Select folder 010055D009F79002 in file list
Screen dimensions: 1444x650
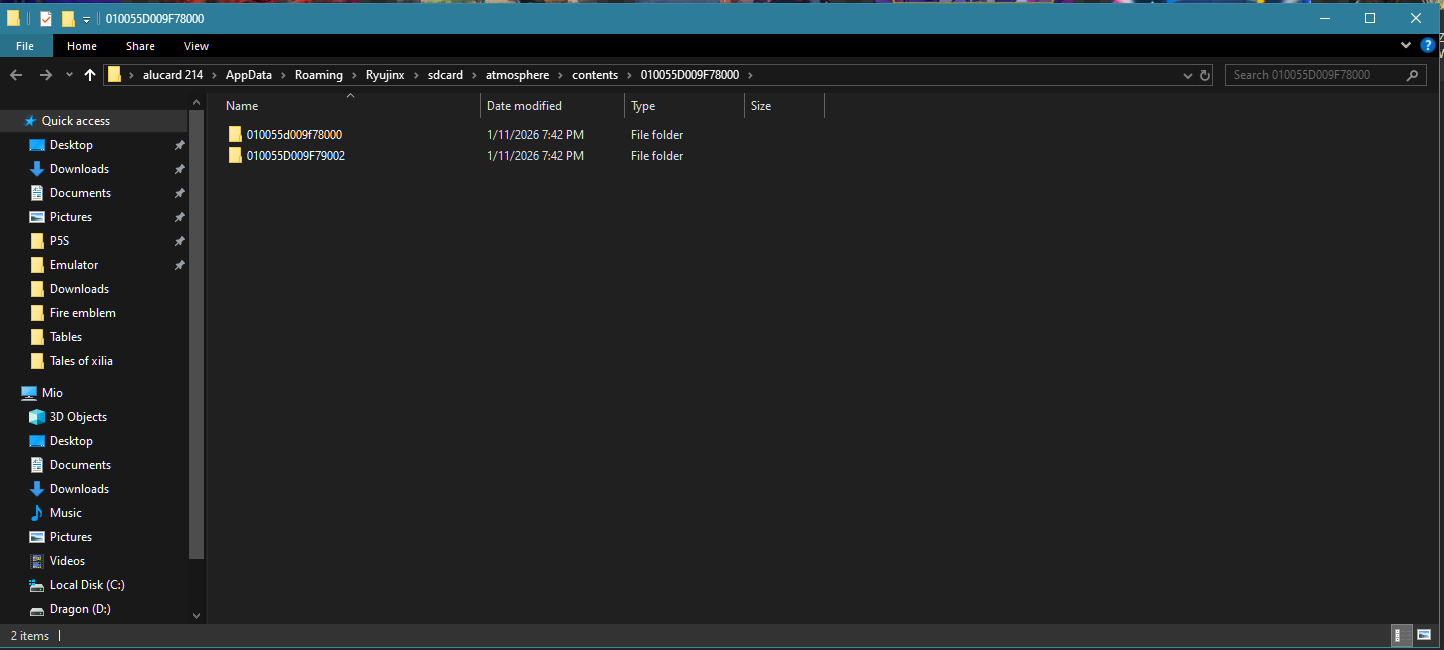pos(295,156)
